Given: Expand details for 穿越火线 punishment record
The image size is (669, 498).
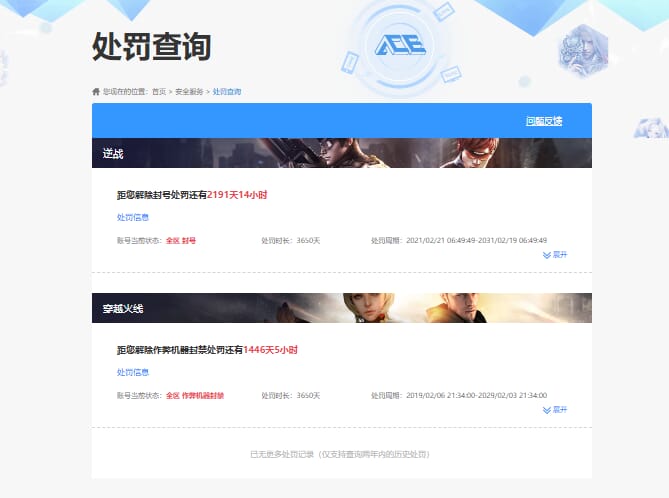Looking at the screenshot, I should (x=555, y=410).
